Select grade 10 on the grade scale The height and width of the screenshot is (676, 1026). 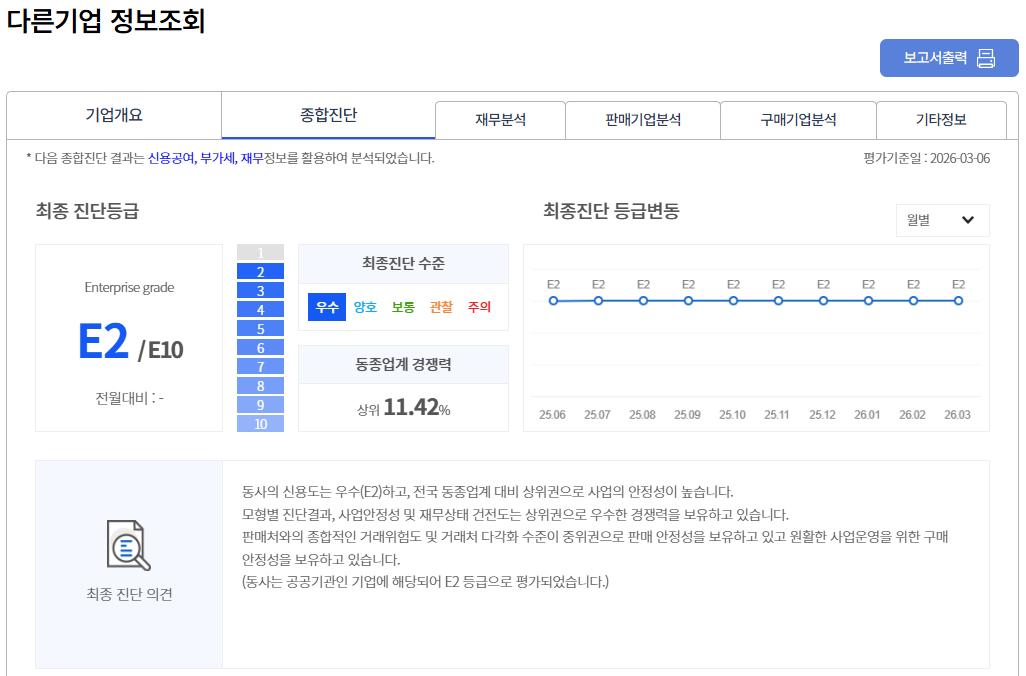click(259, 423)
